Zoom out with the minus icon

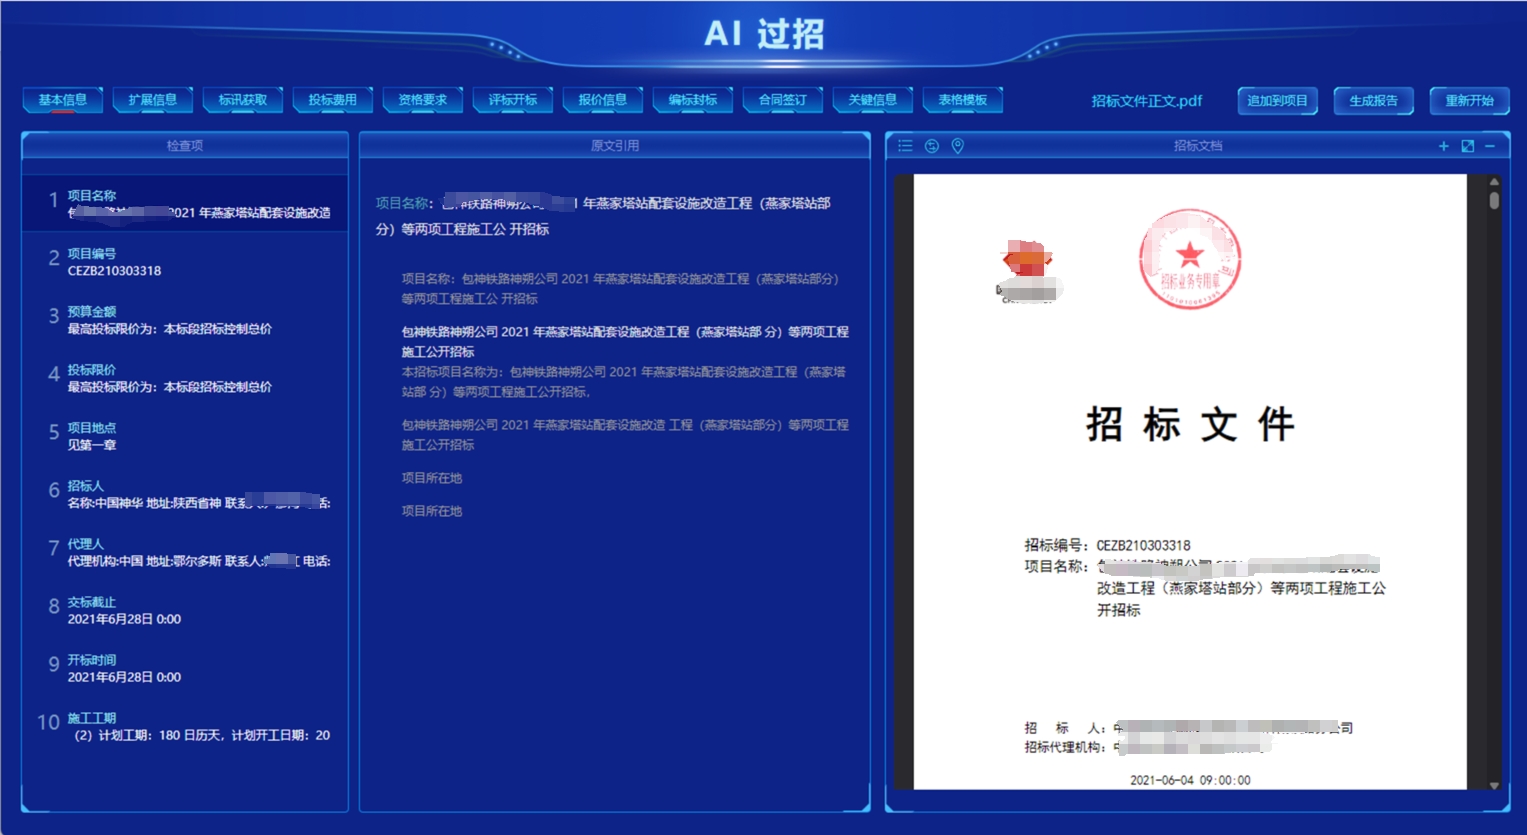click(1490, 146)
